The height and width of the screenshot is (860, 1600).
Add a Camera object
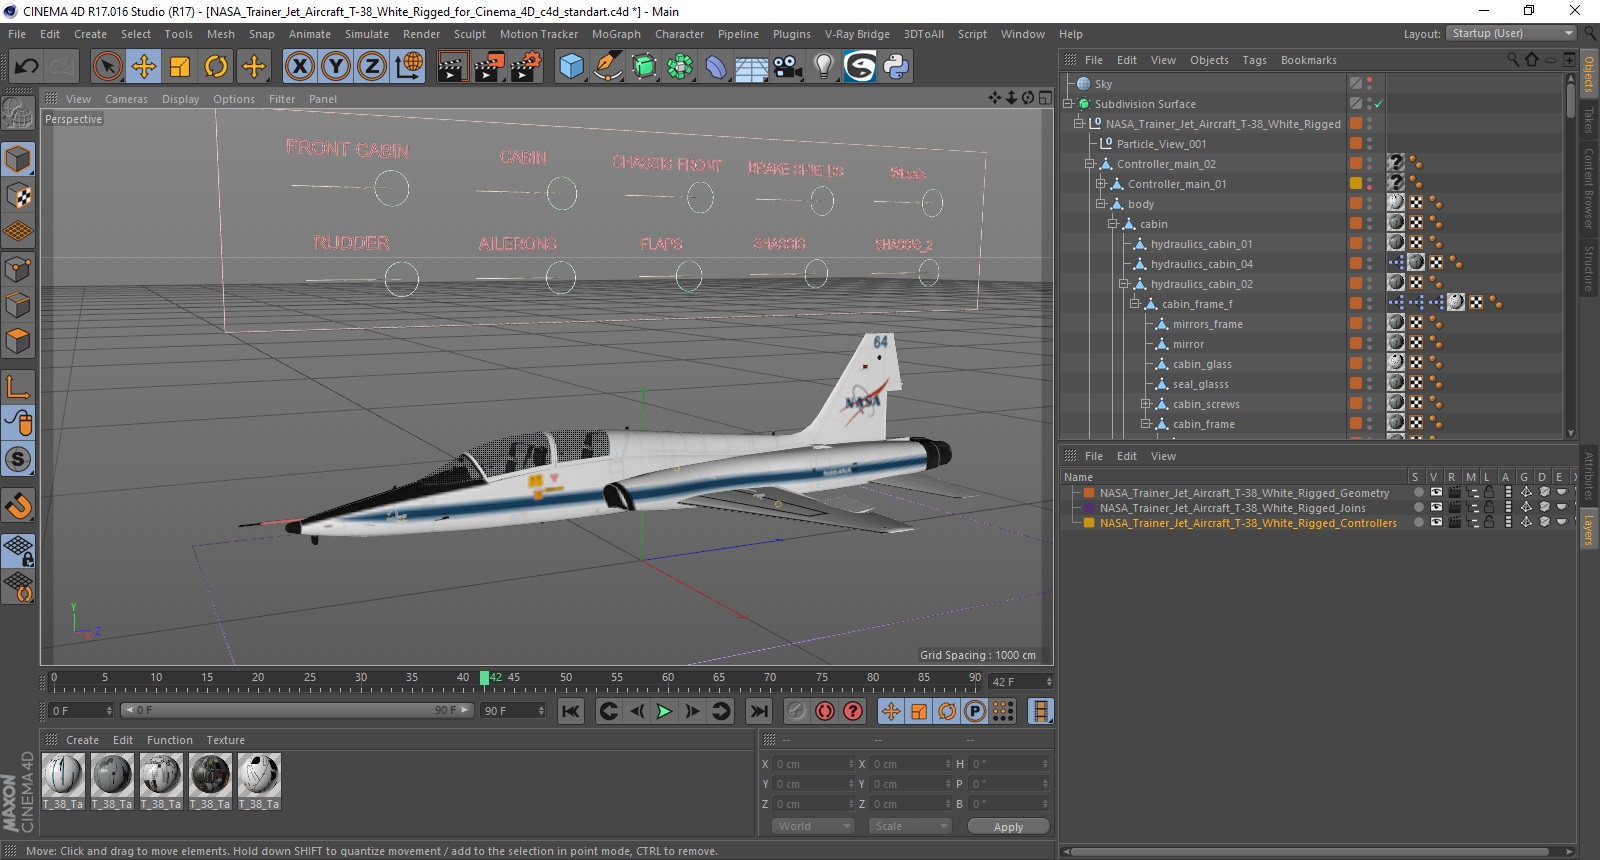pyautogui.click(x=788, y=67)
